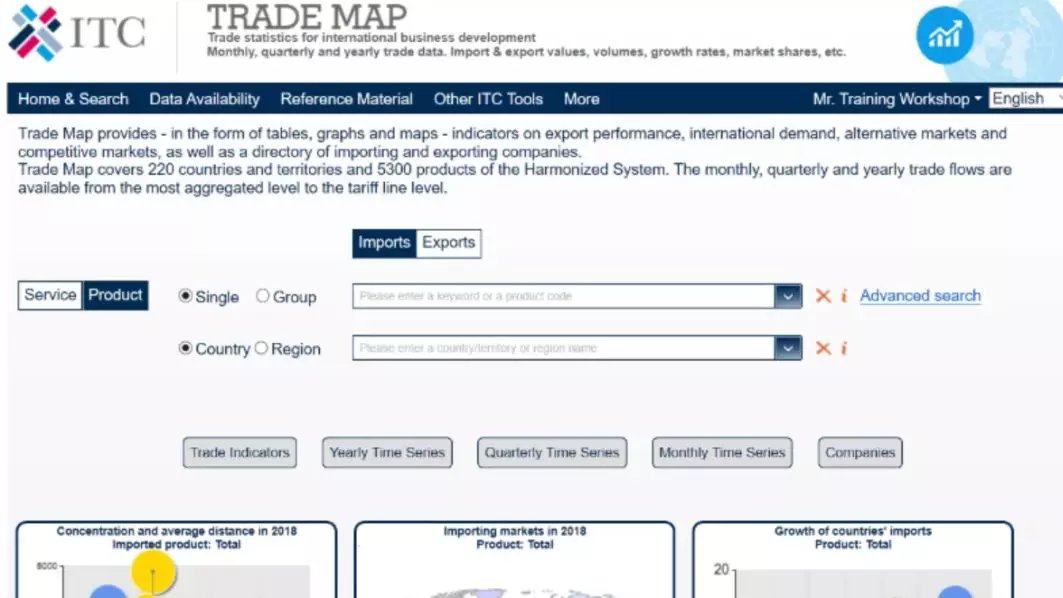Open the Mr. Training Workshop user menu
This screenshot has width=1063, height=598.
pos(896,99)
